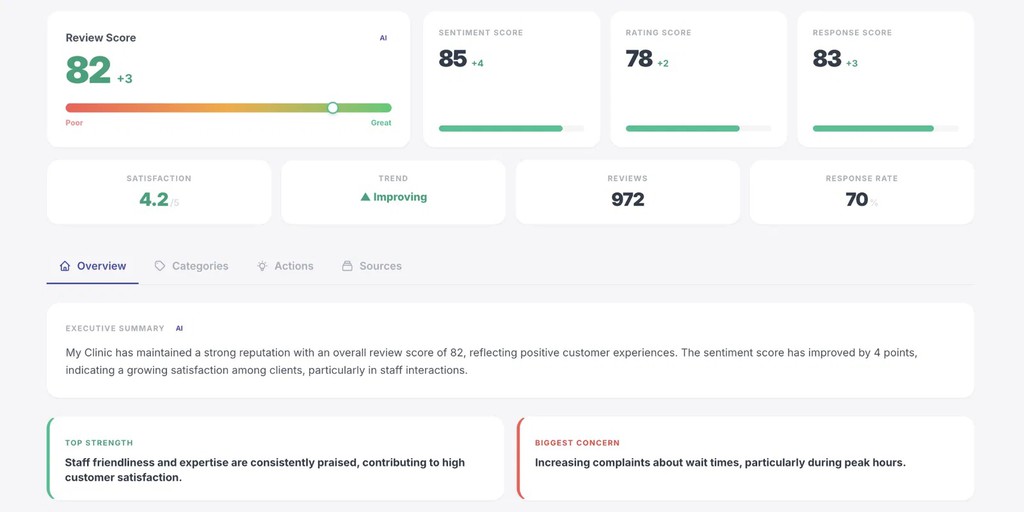Click the Improving trend label

[x=400, y=197]
